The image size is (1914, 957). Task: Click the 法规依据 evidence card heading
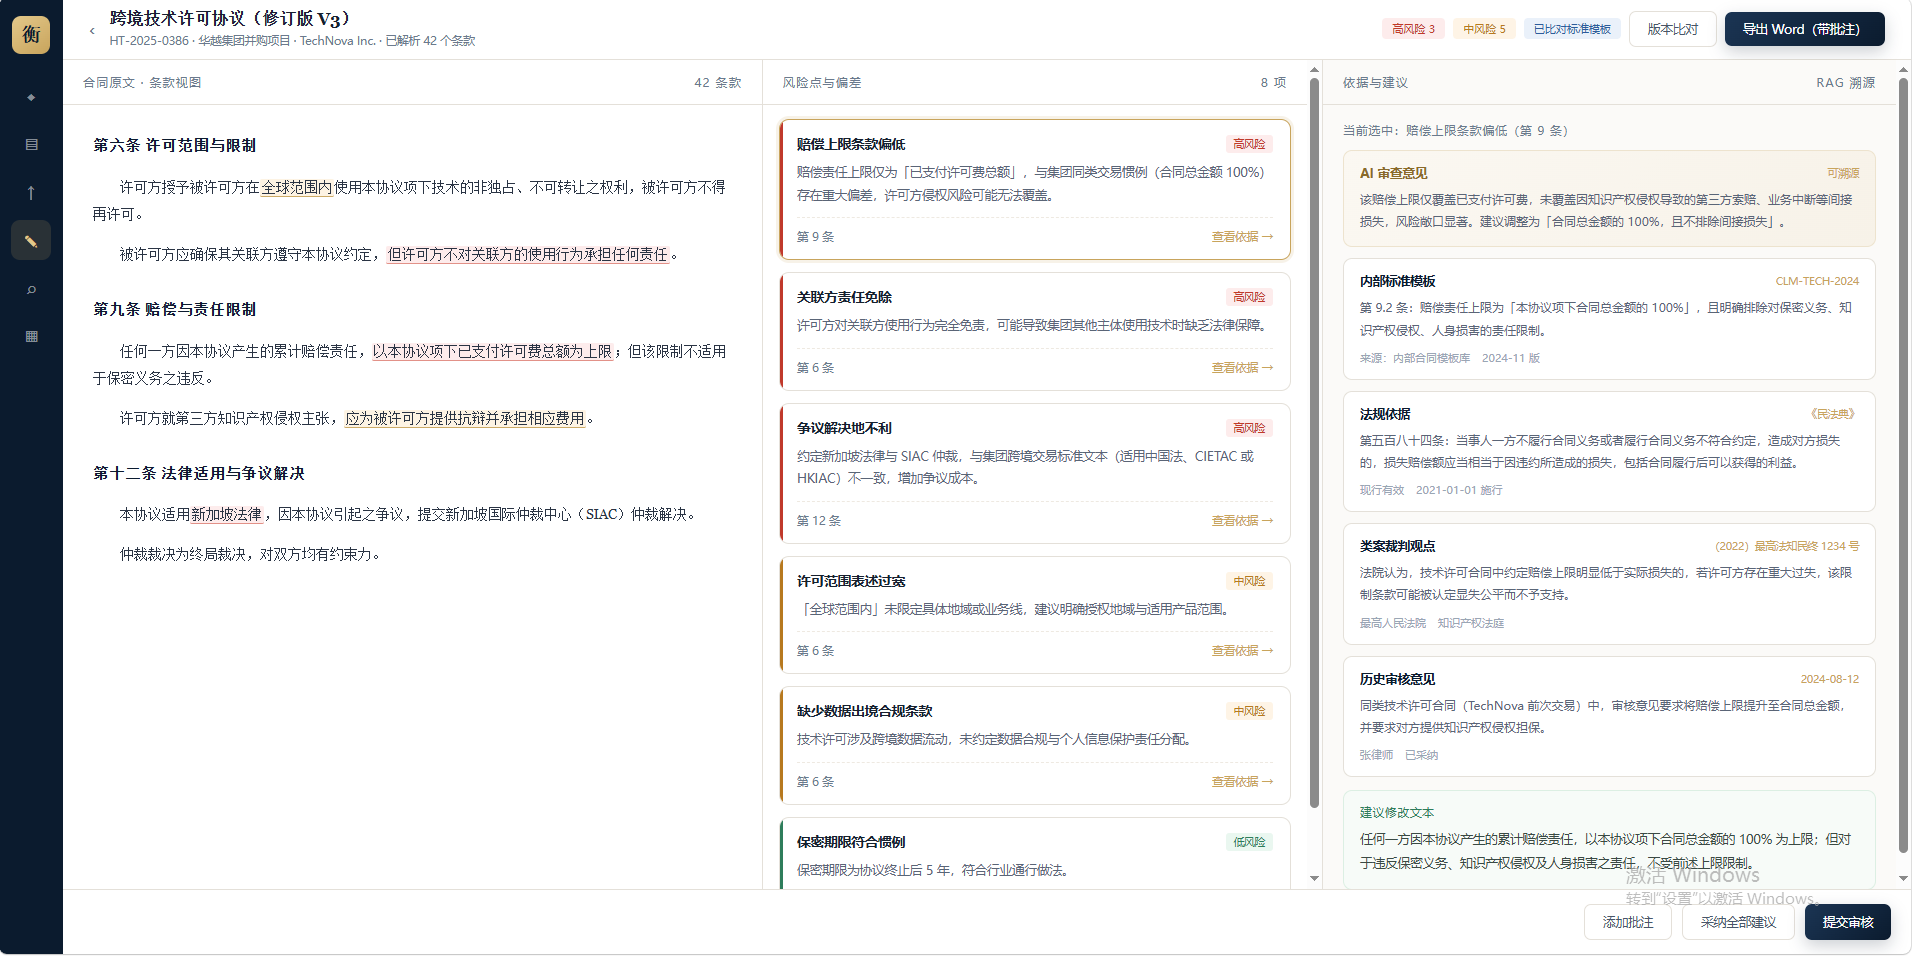1385,414
